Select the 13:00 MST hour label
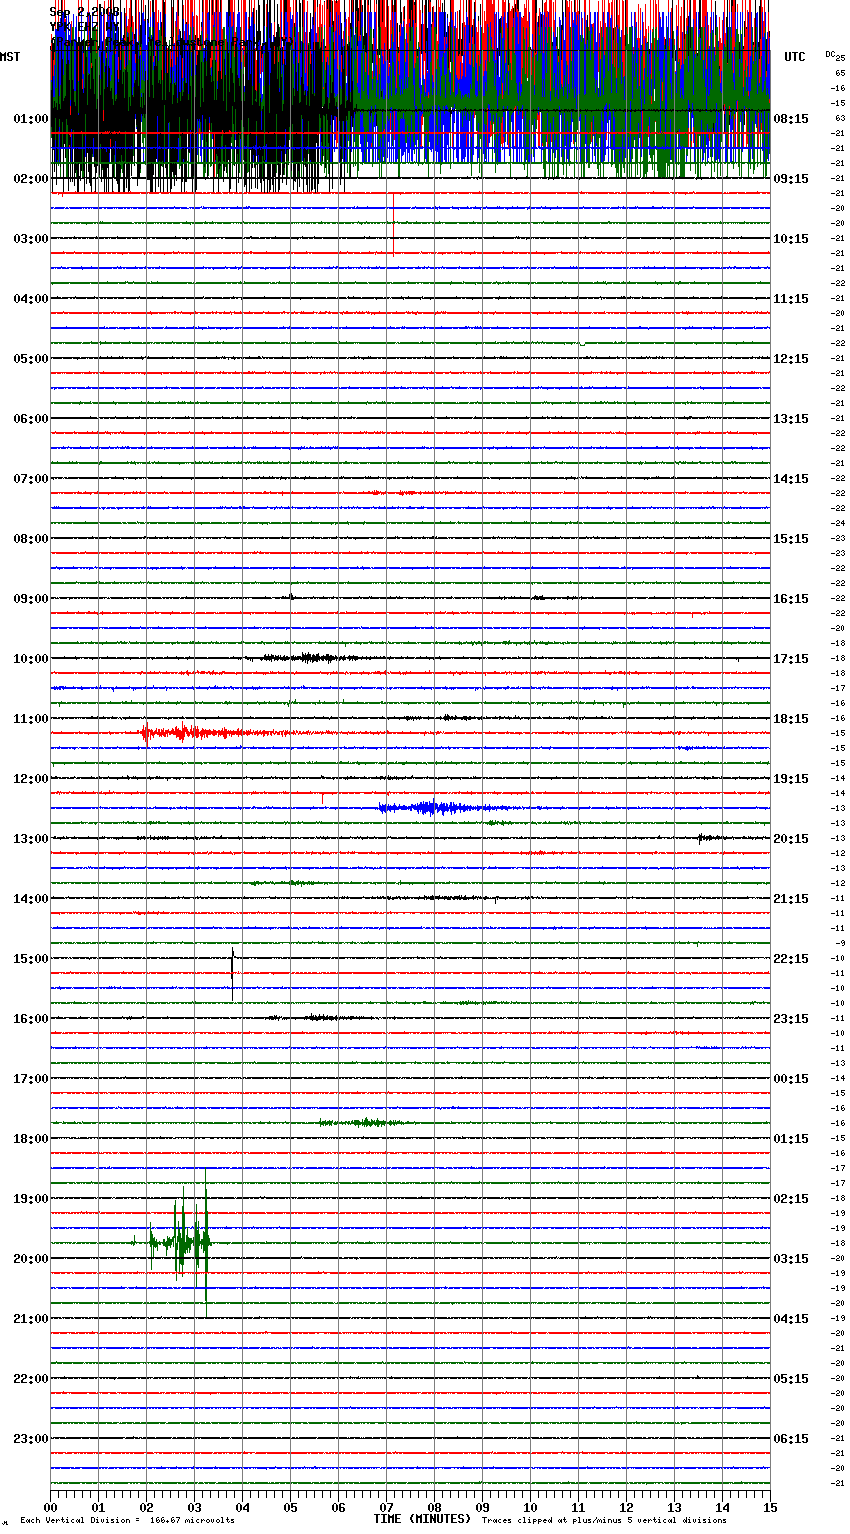Image resolution: width=850 pixels, height=1534 pixels. tap(31, 839)
